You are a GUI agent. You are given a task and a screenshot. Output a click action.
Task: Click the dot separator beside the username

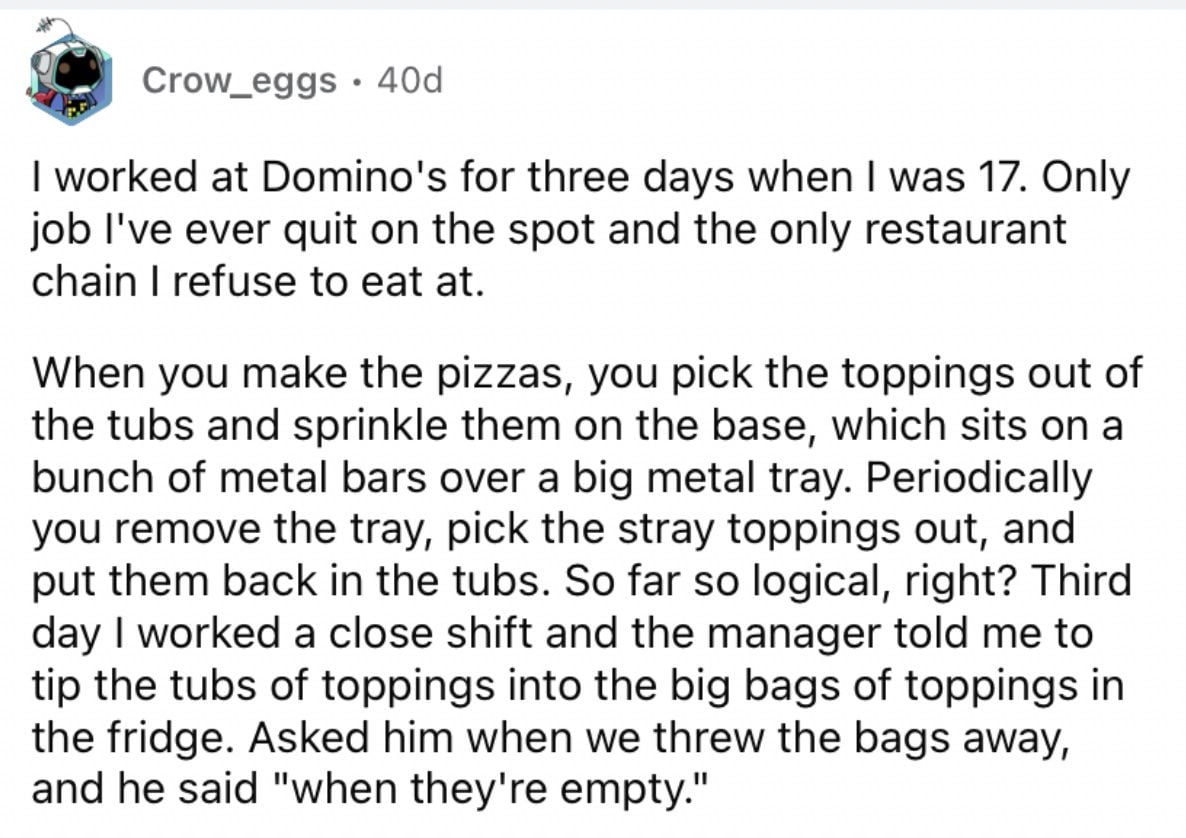pyautogui.click(x=357, y=81)
